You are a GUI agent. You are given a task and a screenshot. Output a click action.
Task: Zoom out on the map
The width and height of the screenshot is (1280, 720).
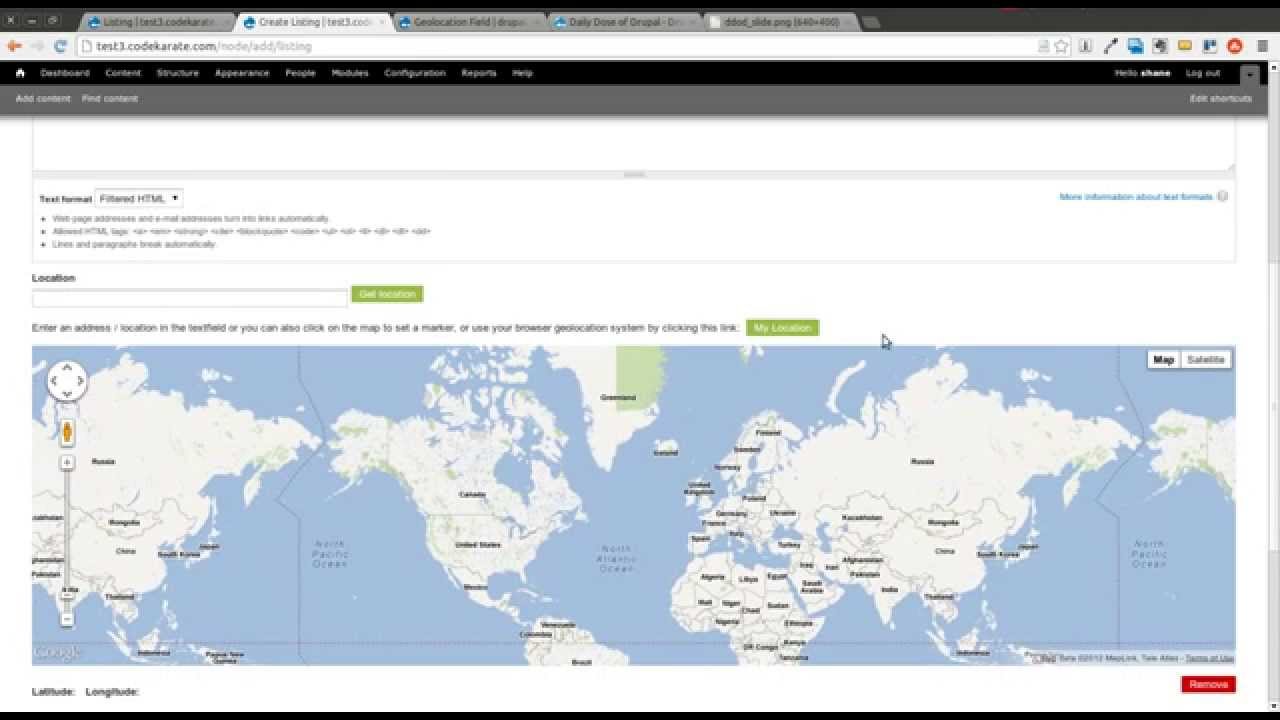(x=67, y=619)
